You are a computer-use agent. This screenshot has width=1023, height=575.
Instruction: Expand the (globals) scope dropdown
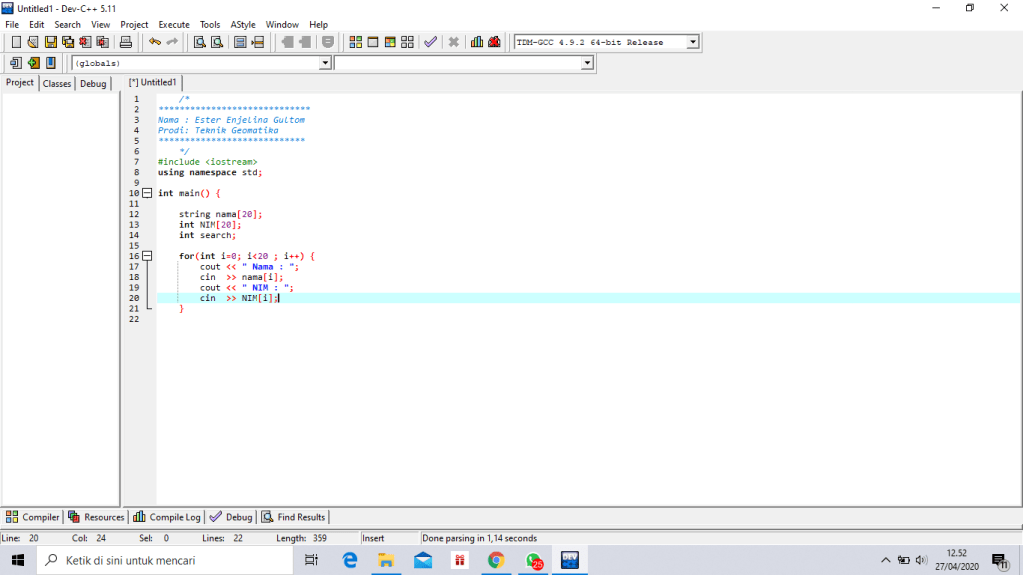pos(324,63)
